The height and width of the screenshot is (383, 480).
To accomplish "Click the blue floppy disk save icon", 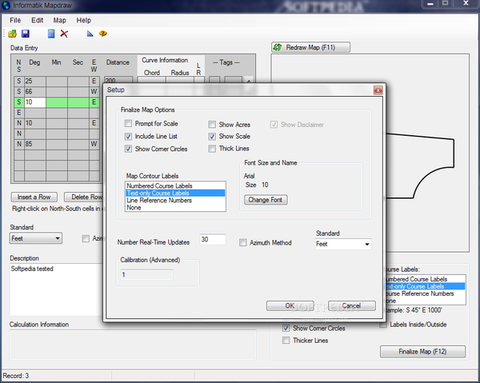I will point(25,34).
